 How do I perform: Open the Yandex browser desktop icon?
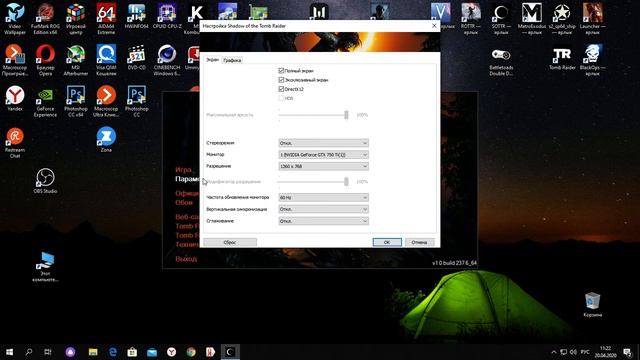tap(15, 98)
